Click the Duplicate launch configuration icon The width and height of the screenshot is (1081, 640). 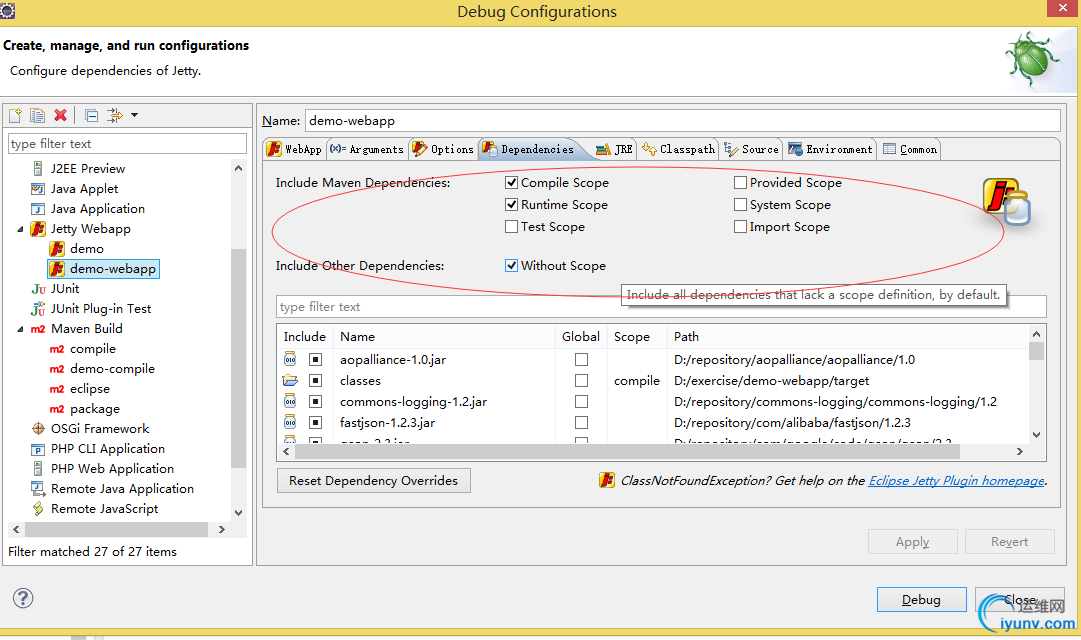pos(38,116)
